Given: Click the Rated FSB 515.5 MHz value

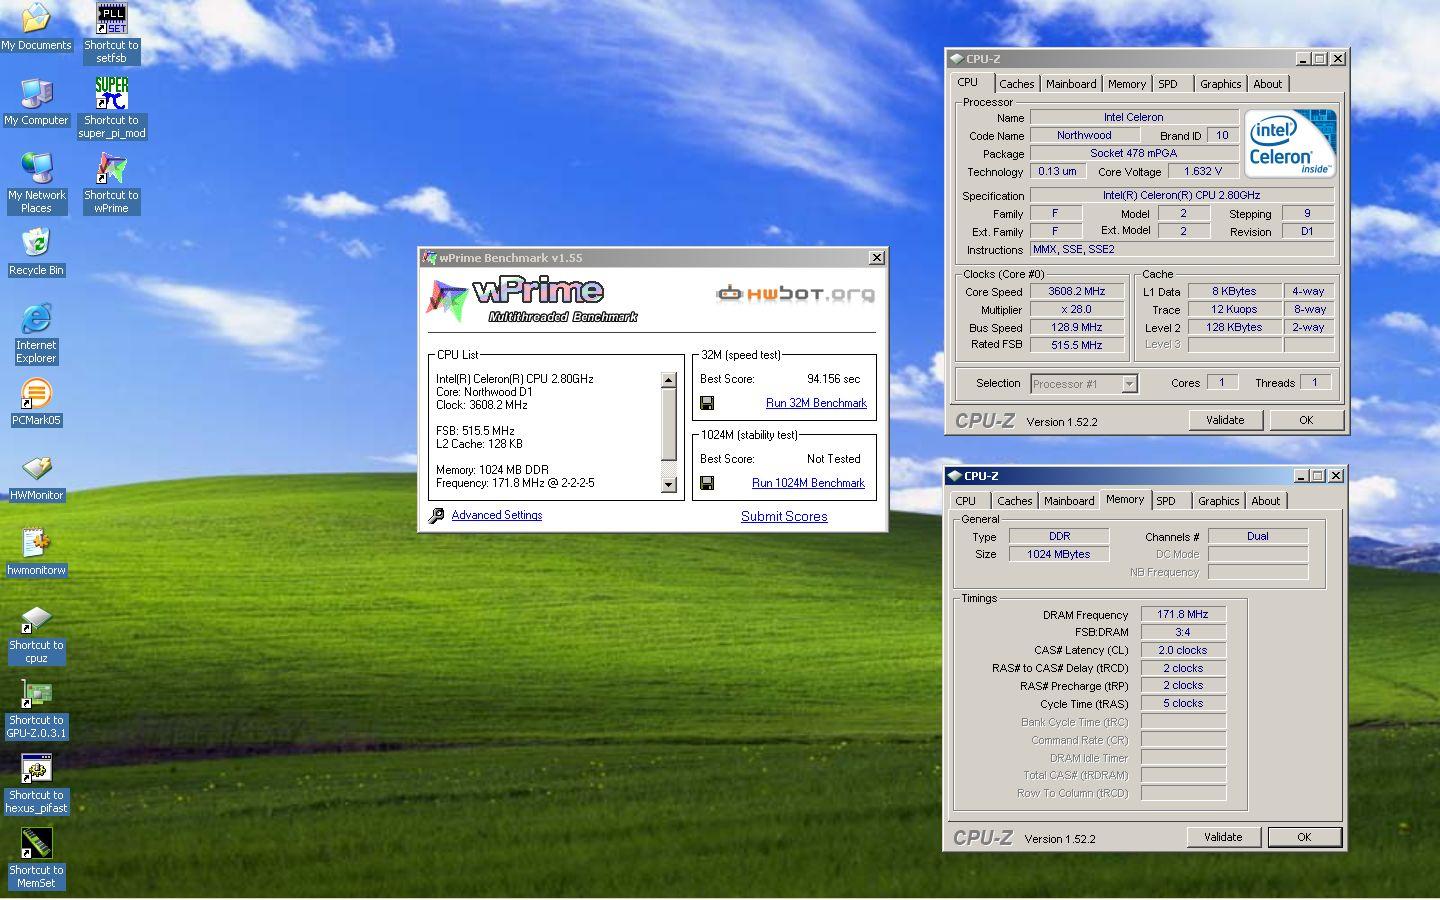Looking at the screenshot, I should [1076, 345].
